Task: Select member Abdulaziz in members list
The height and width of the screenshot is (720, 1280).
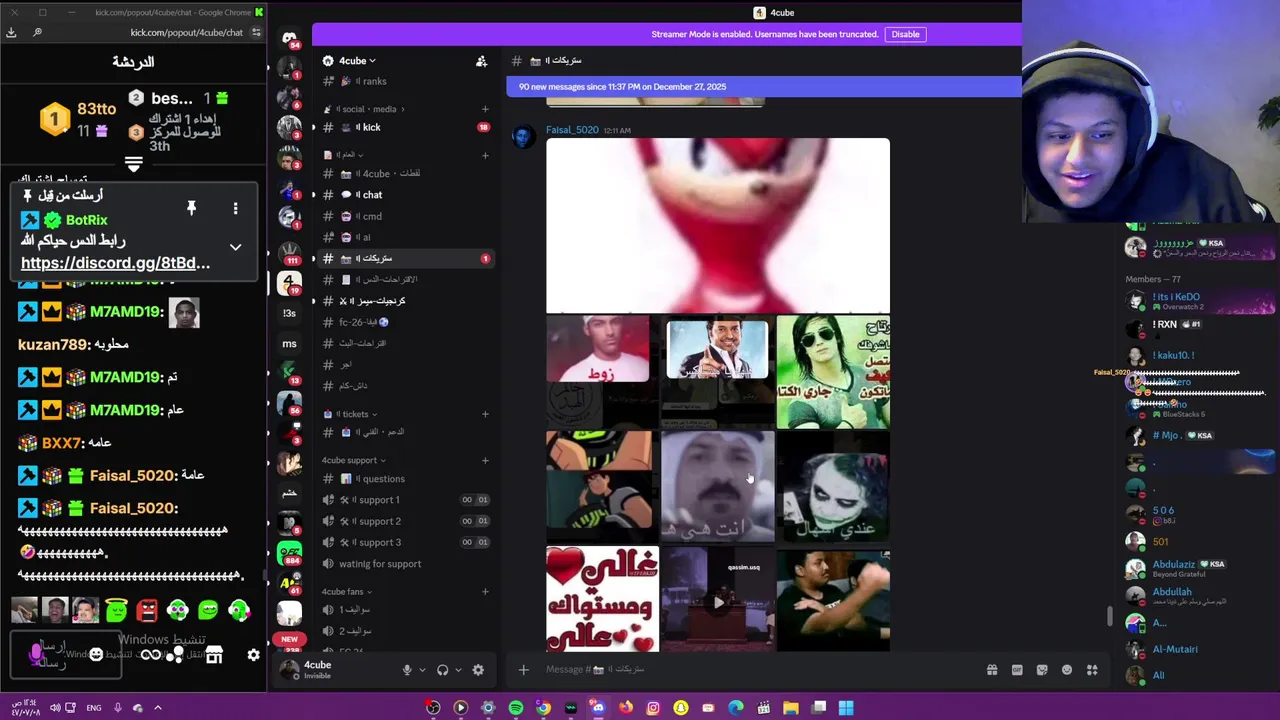Action: click(1174, 564)
